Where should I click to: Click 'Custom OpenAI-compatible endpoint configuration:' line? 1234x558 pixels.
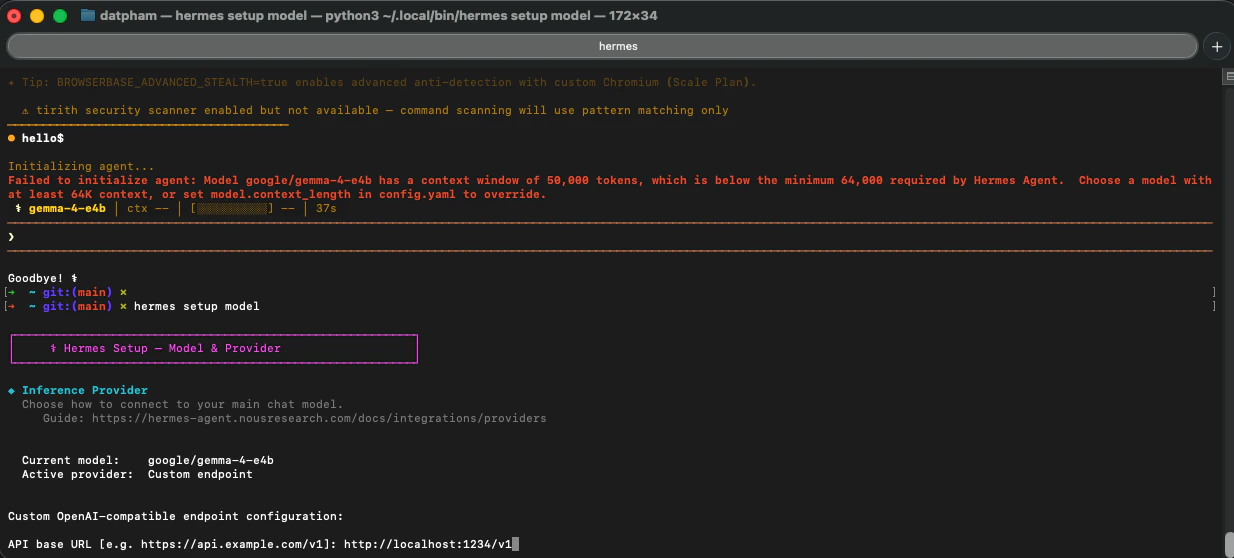[176, 516]
